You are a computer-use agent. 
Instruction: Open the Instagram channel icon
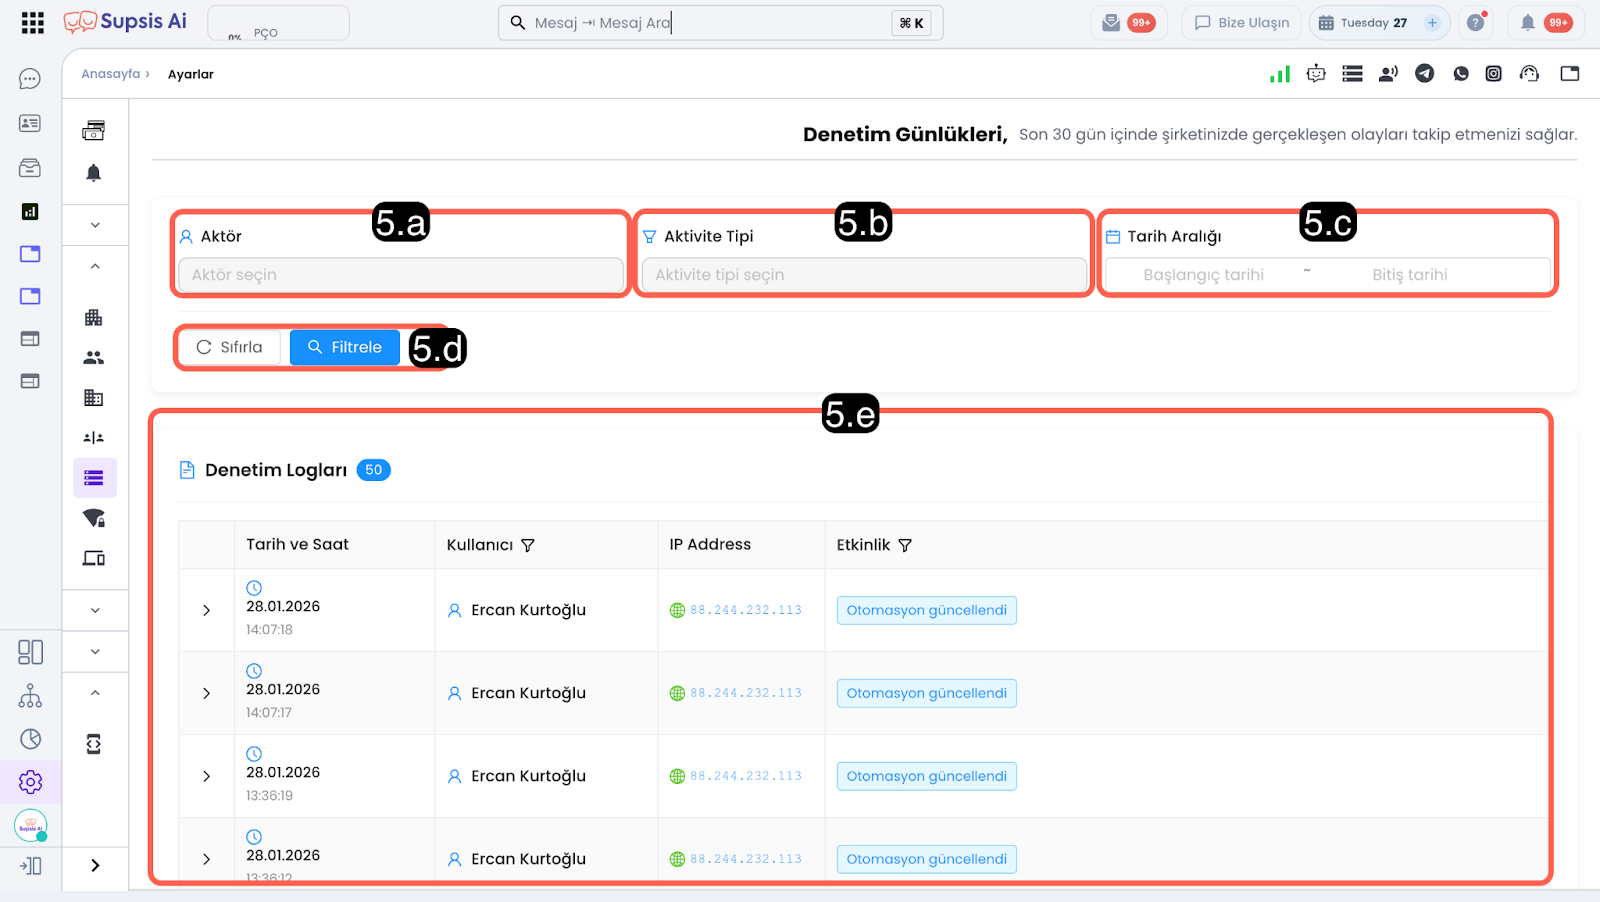click(1493, 73)
